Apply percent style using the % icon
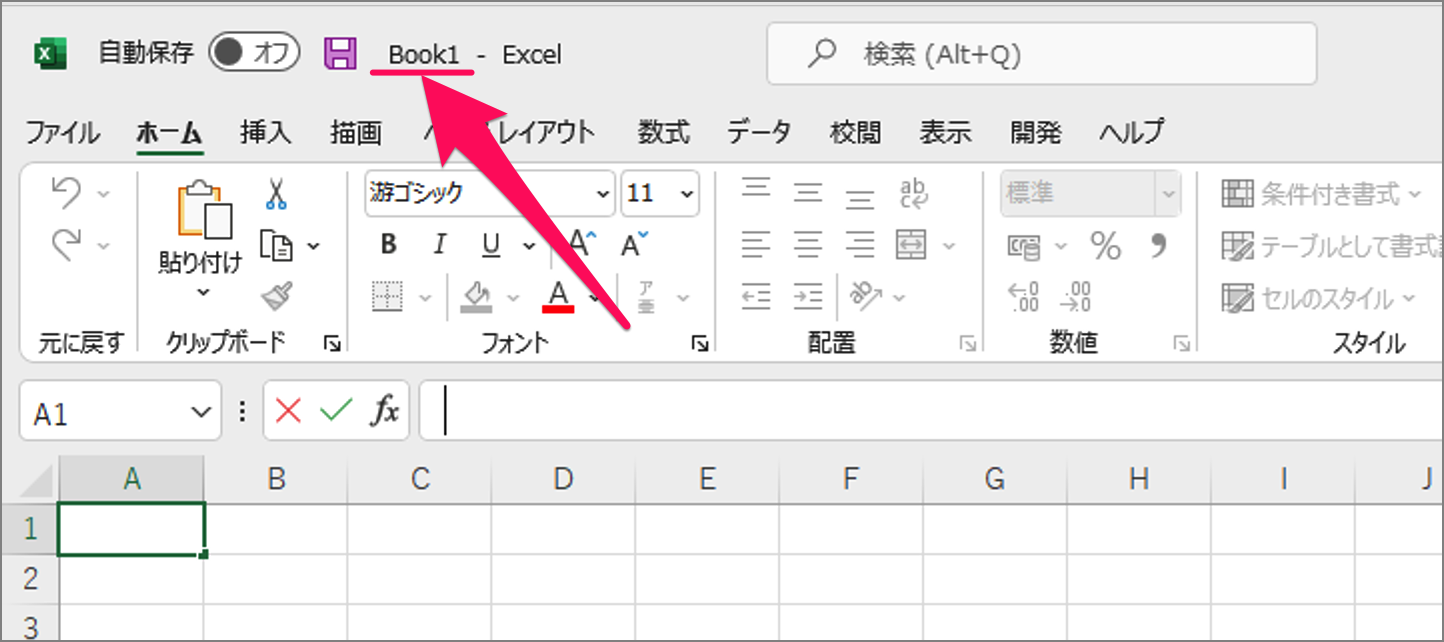Screen dimensions: 1444x642 tap(1105, 245)
